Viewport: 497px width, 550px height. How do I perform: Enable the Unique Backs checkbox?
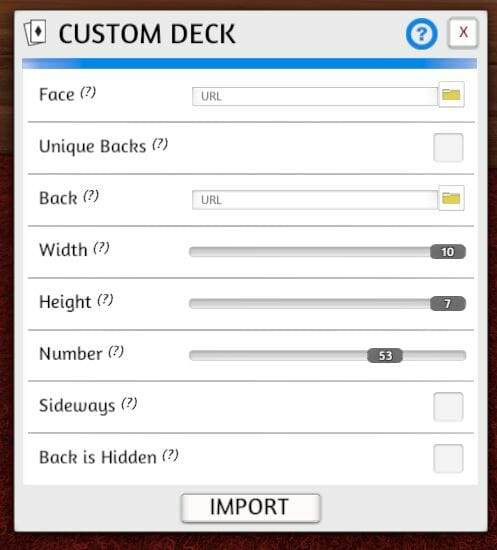pyautogui.click(x=448, y=147)
